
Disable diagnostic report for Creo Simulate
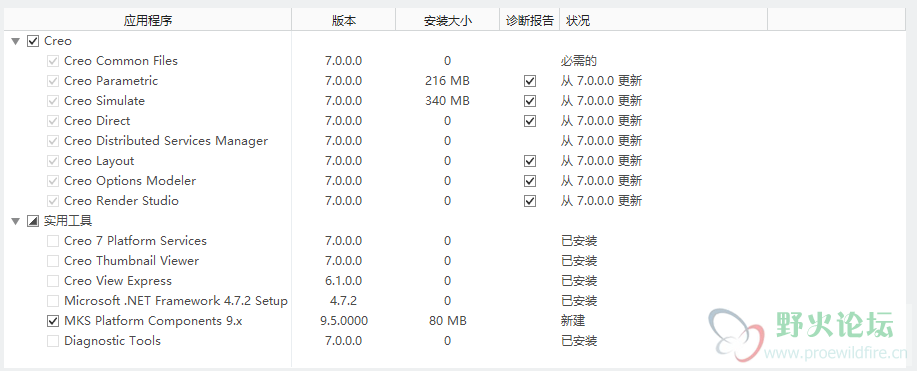coord(530,101)
